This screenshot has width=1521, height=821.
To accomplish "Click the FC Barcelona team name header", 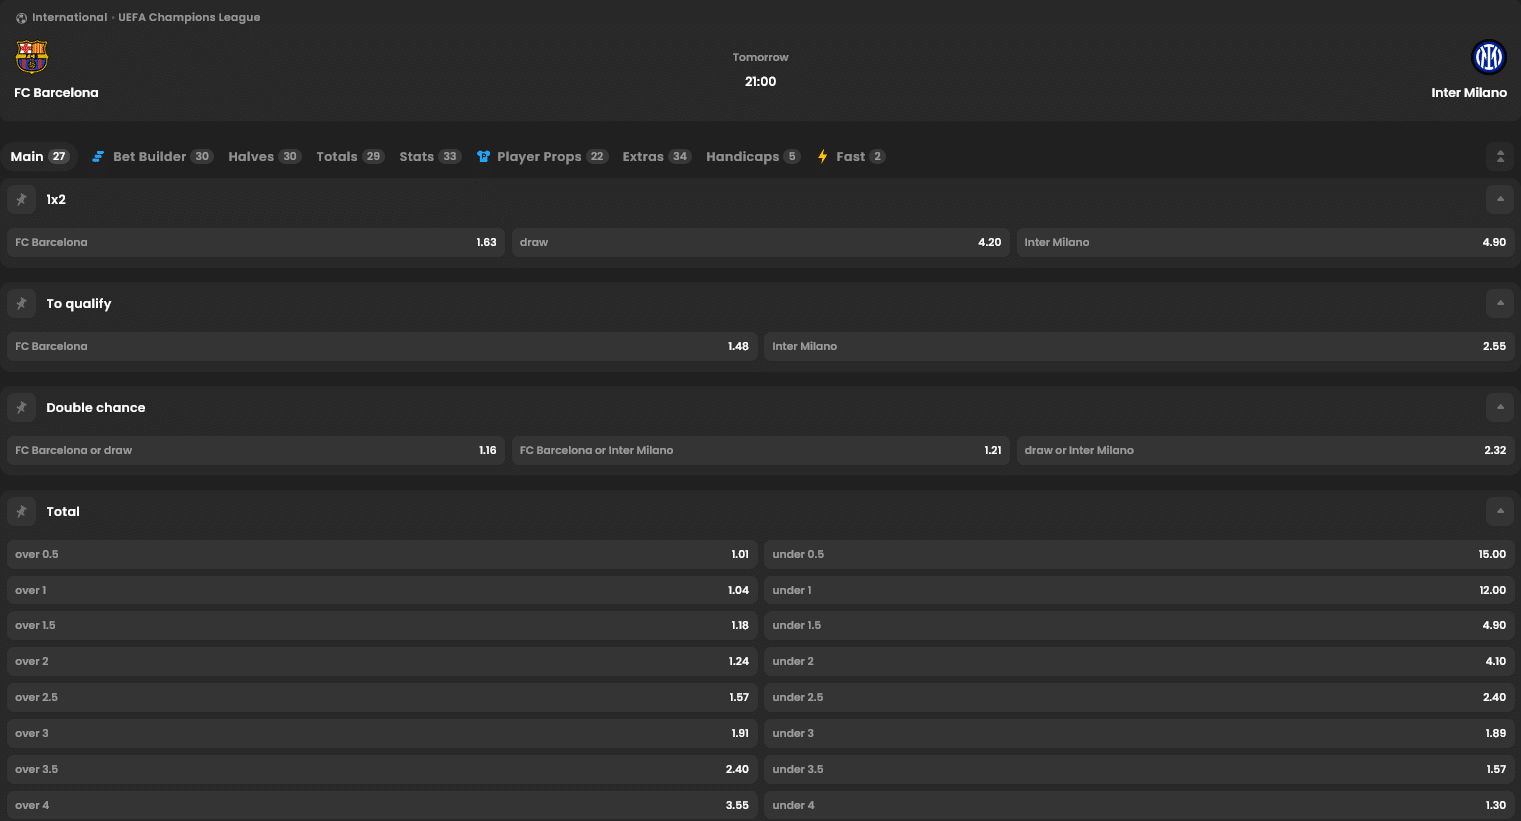I will pos(56,93).
